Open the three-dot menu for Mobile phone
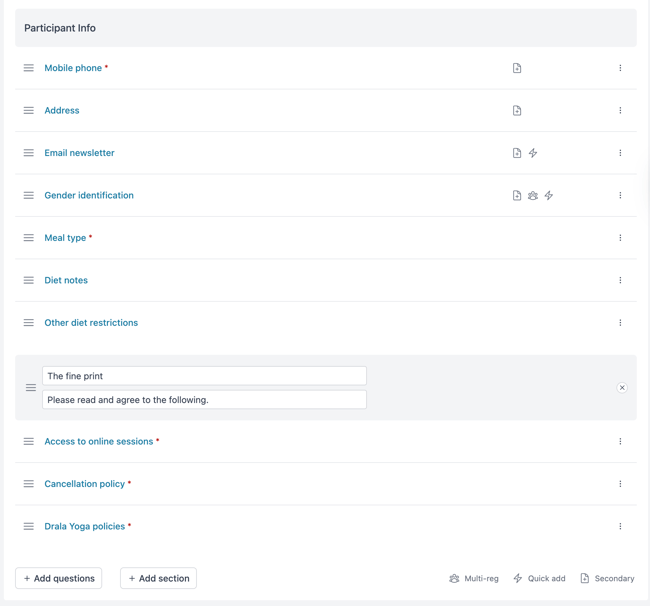 pos(620,68)
